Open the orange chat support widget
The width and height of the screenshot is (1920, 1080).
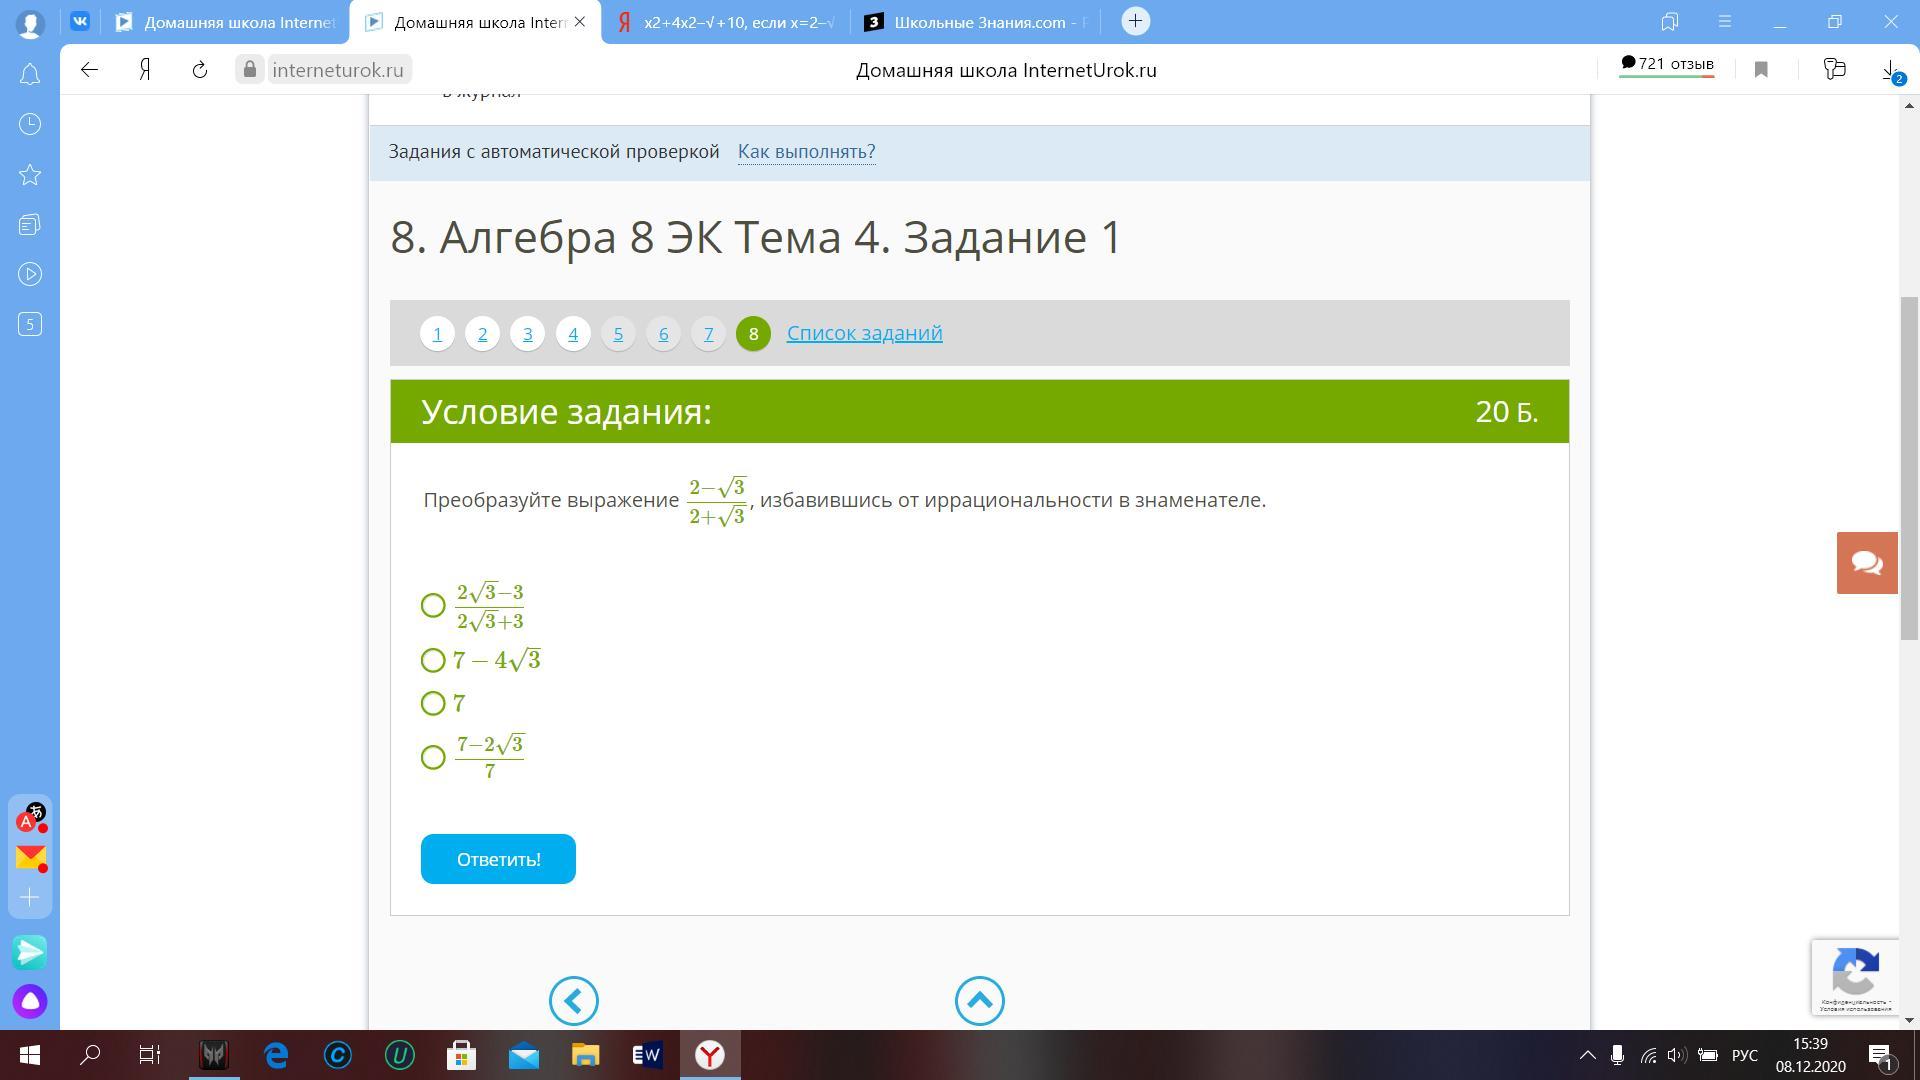coord(1866,563)
